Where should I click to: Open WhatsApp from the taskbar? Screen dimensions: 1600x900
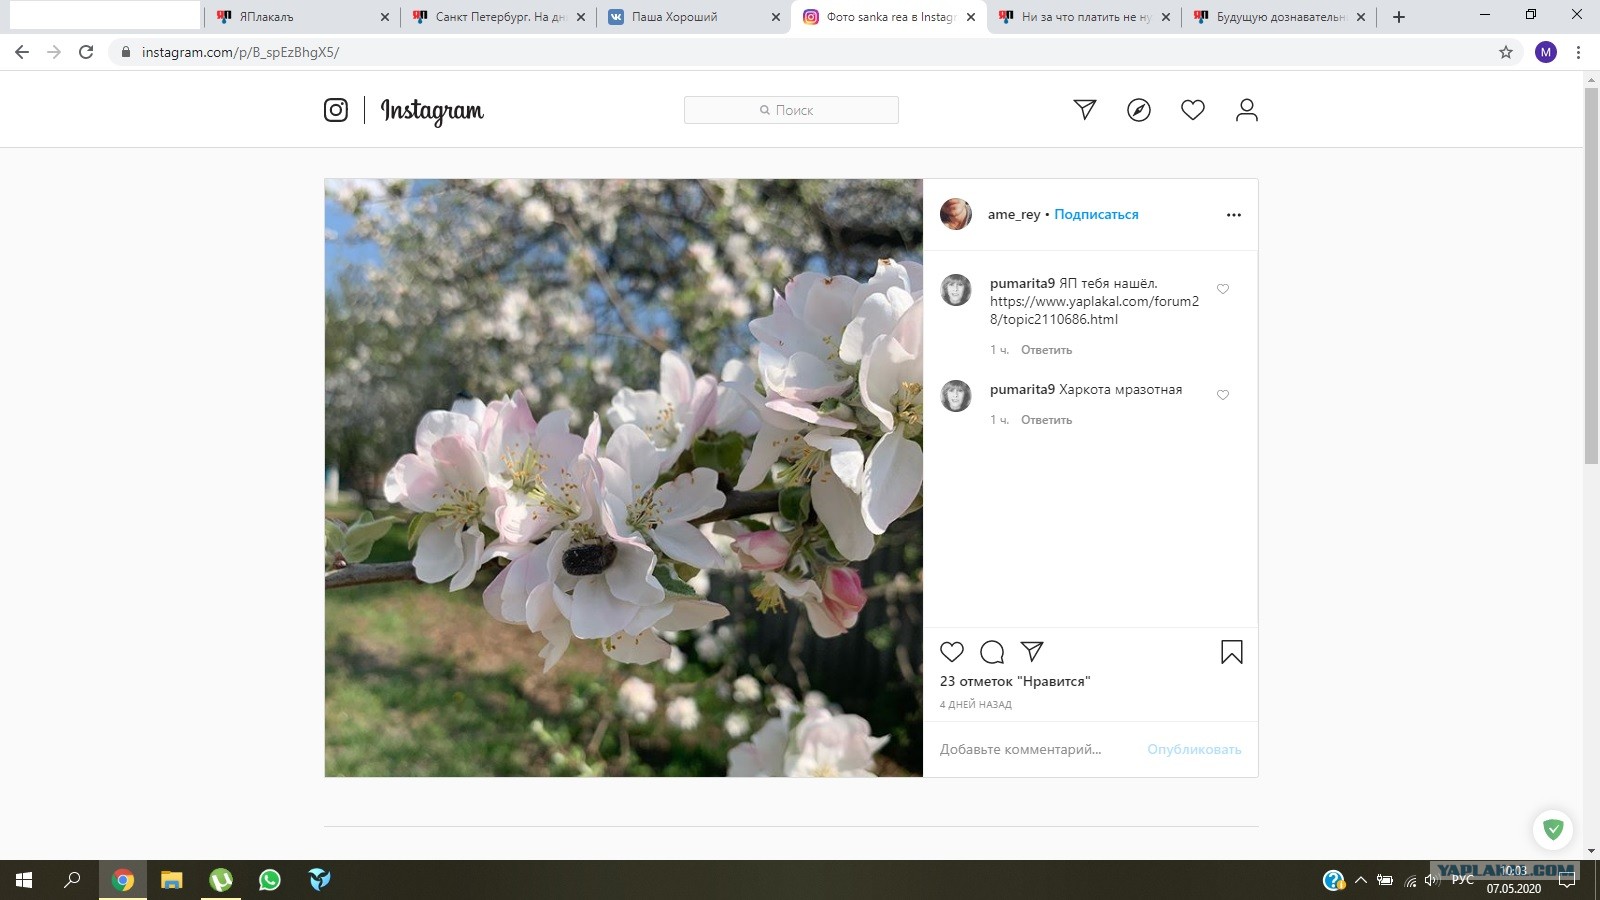click(270, 880)
